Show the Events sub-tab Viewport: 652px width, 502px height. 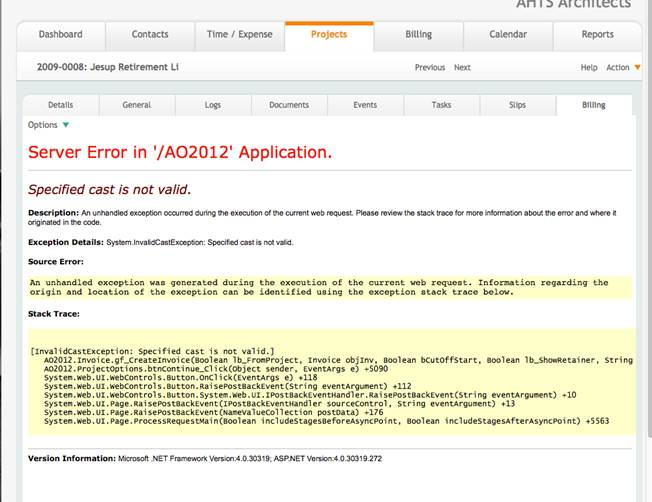tap(365, 105)
